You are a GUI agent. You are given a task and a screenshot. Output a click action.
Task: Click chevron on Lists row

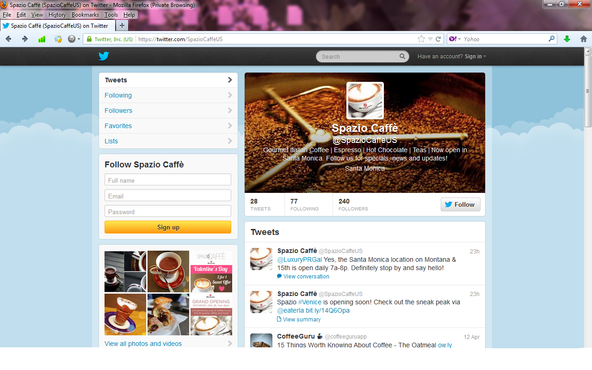coord(230,141)
